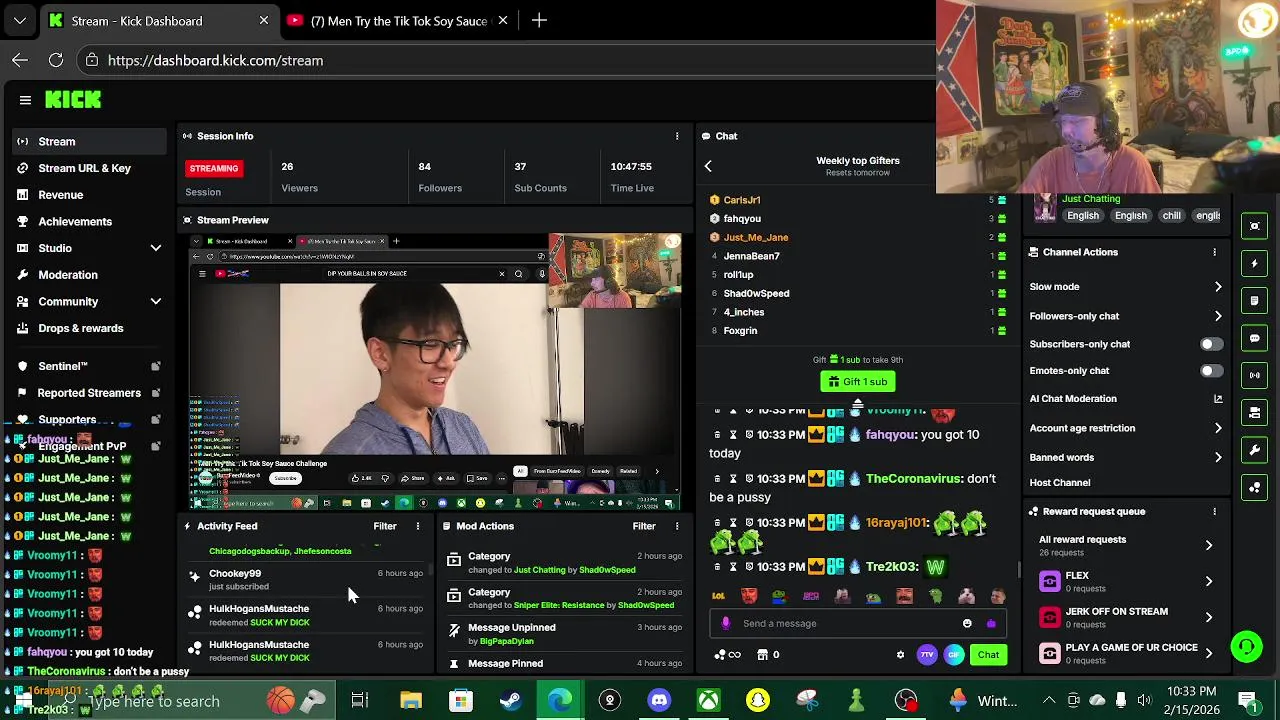Select Just Chatting category tag

coord(1091,199)
